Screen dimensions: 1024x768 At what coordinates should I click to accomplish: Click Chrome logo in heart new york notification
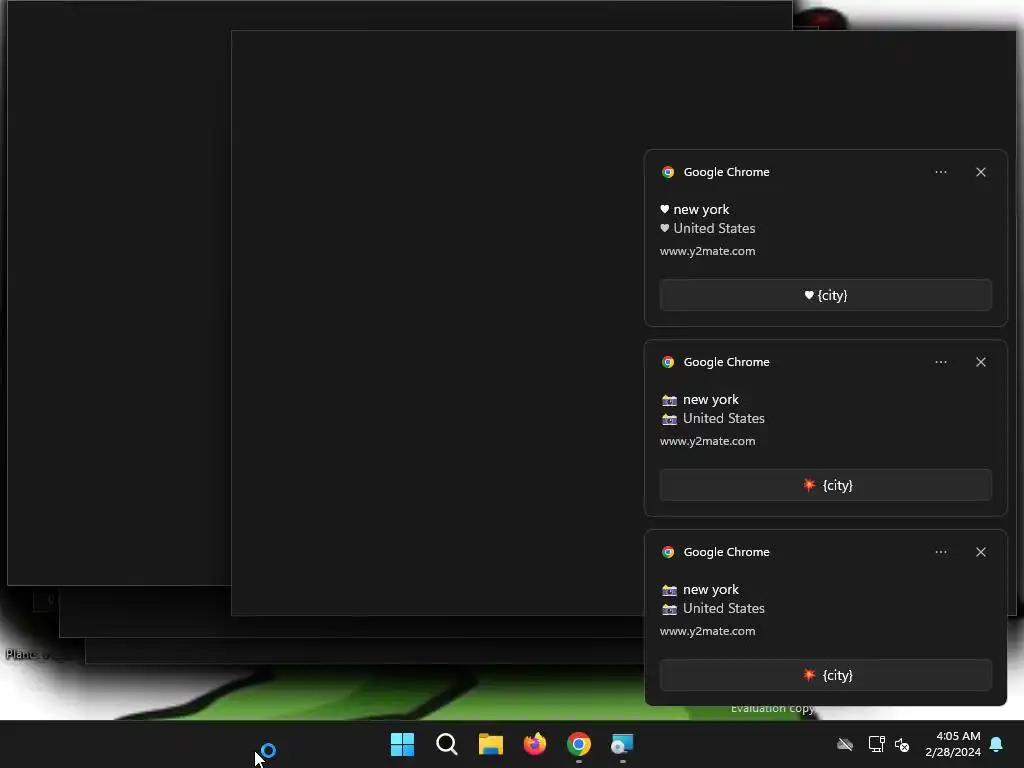(x=667, y=172)
